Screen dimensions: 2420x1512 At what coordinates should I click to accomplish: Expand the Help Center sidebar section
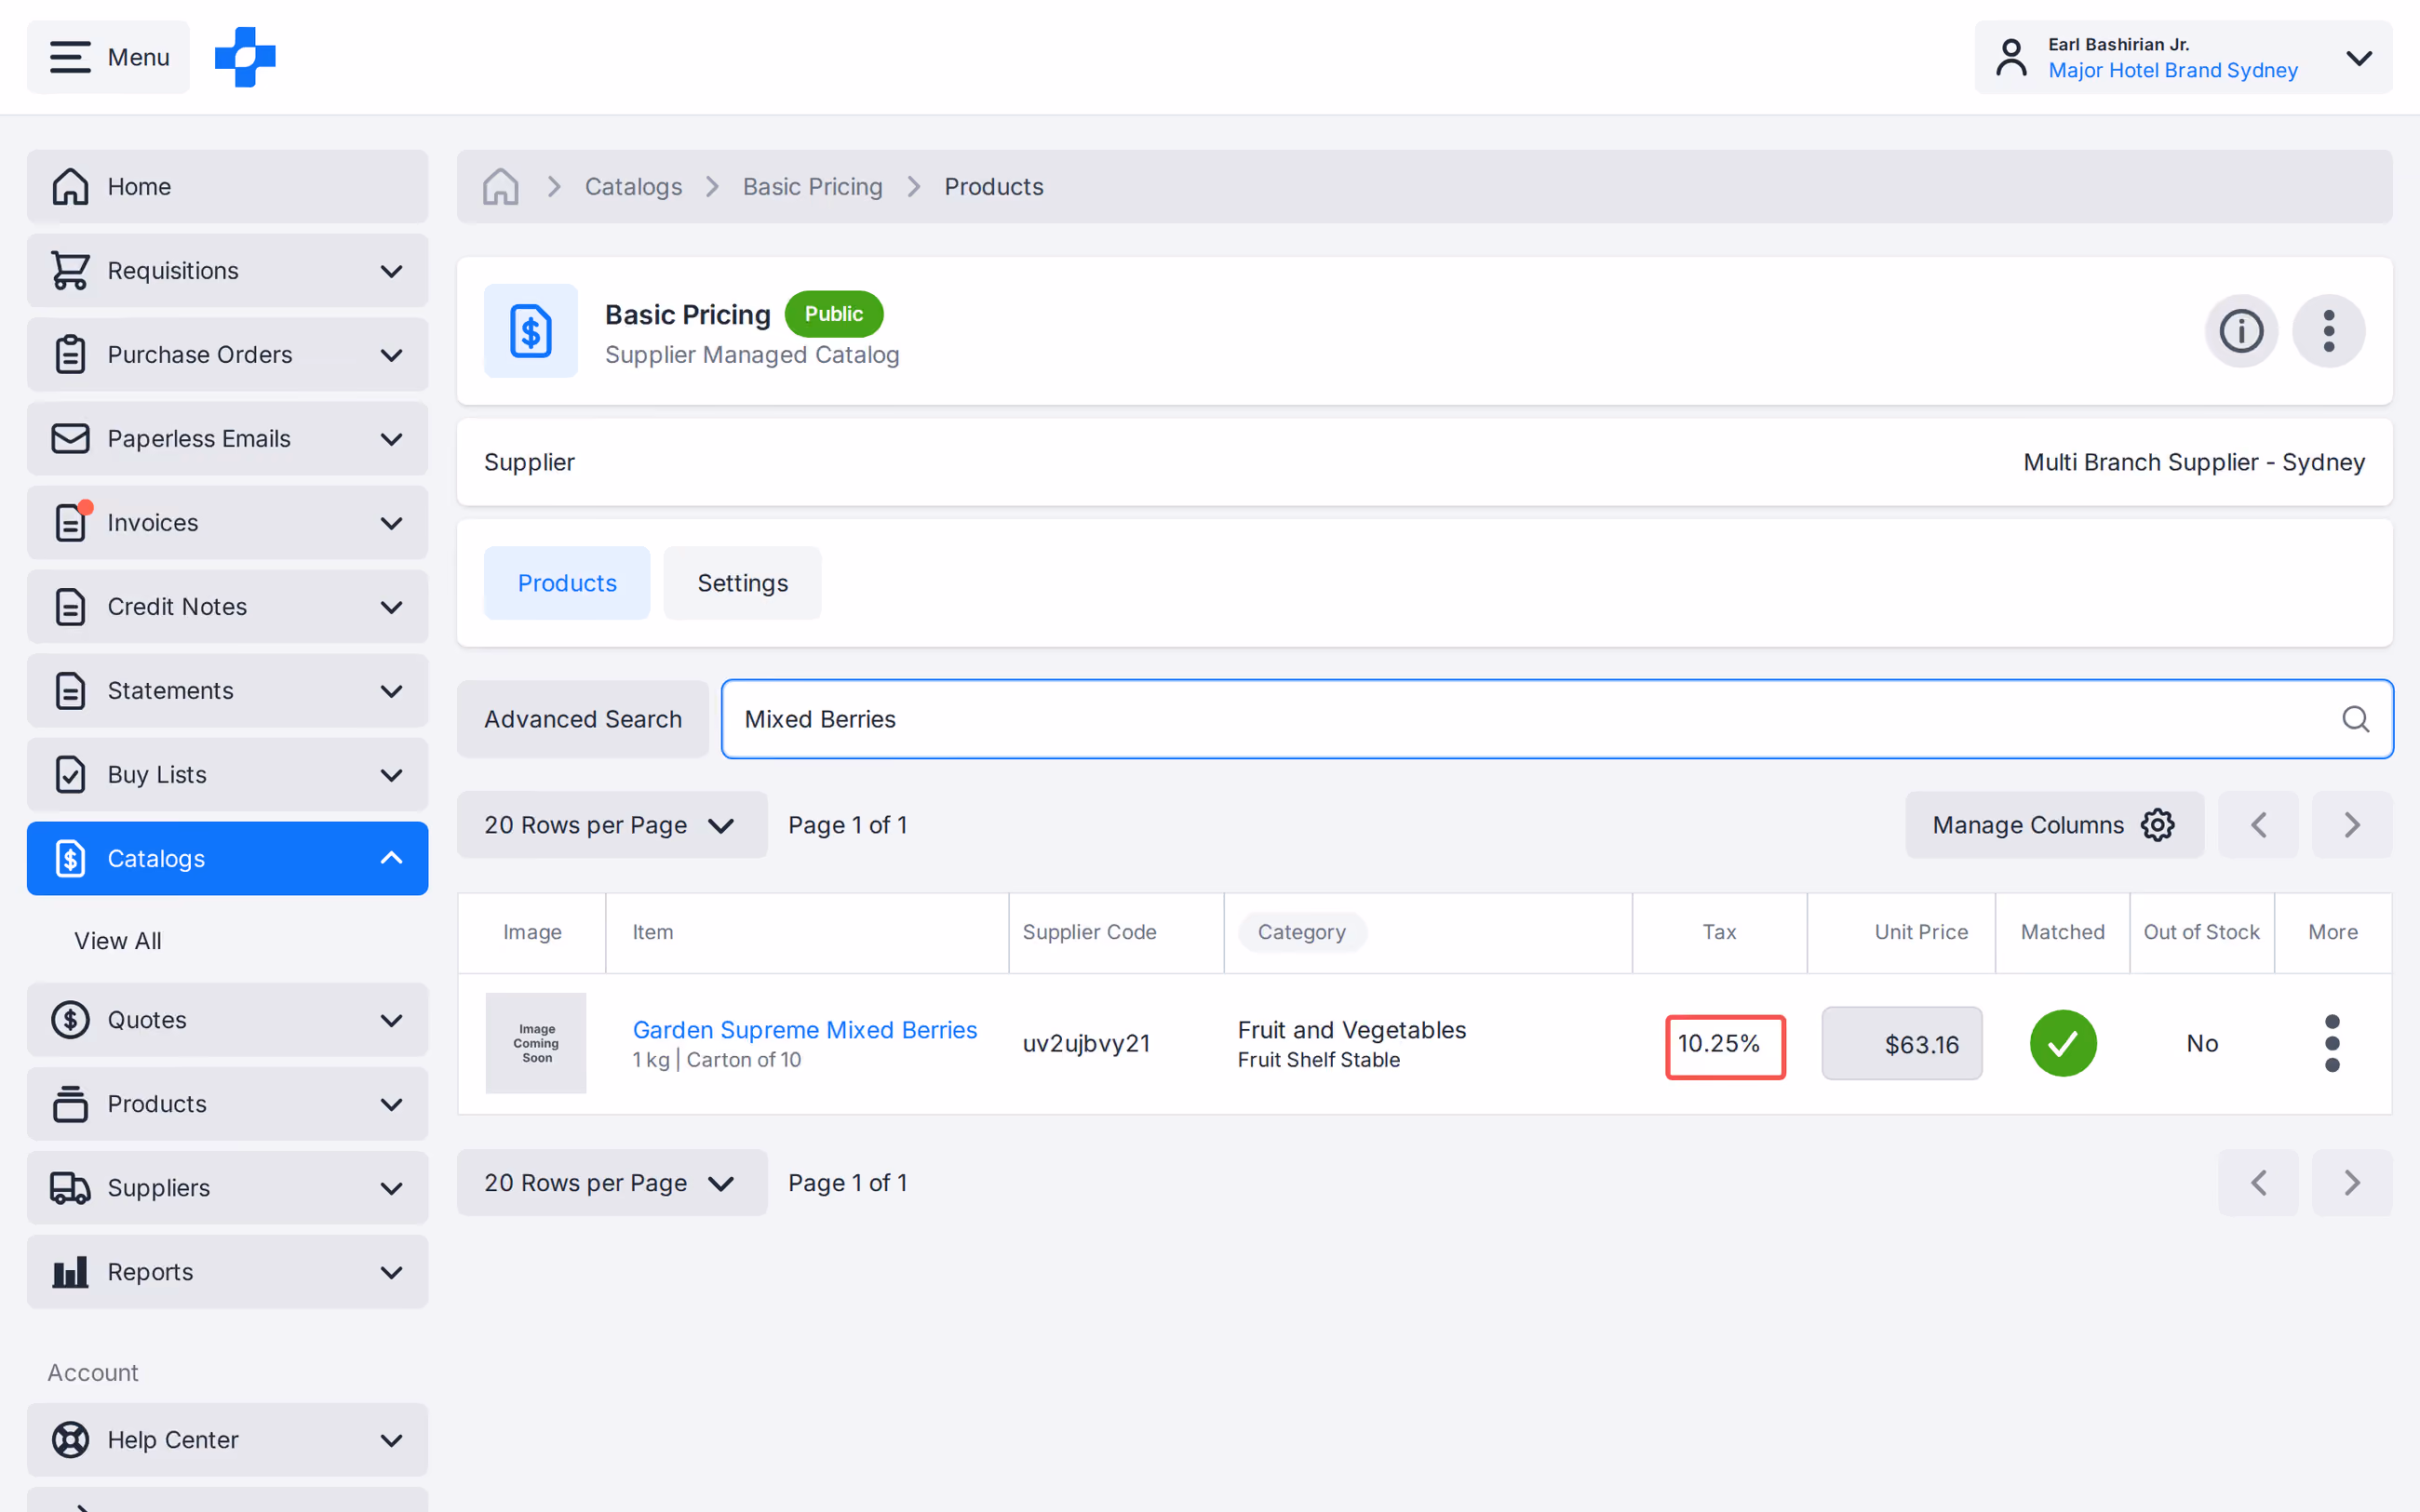tap(227, 1439)
